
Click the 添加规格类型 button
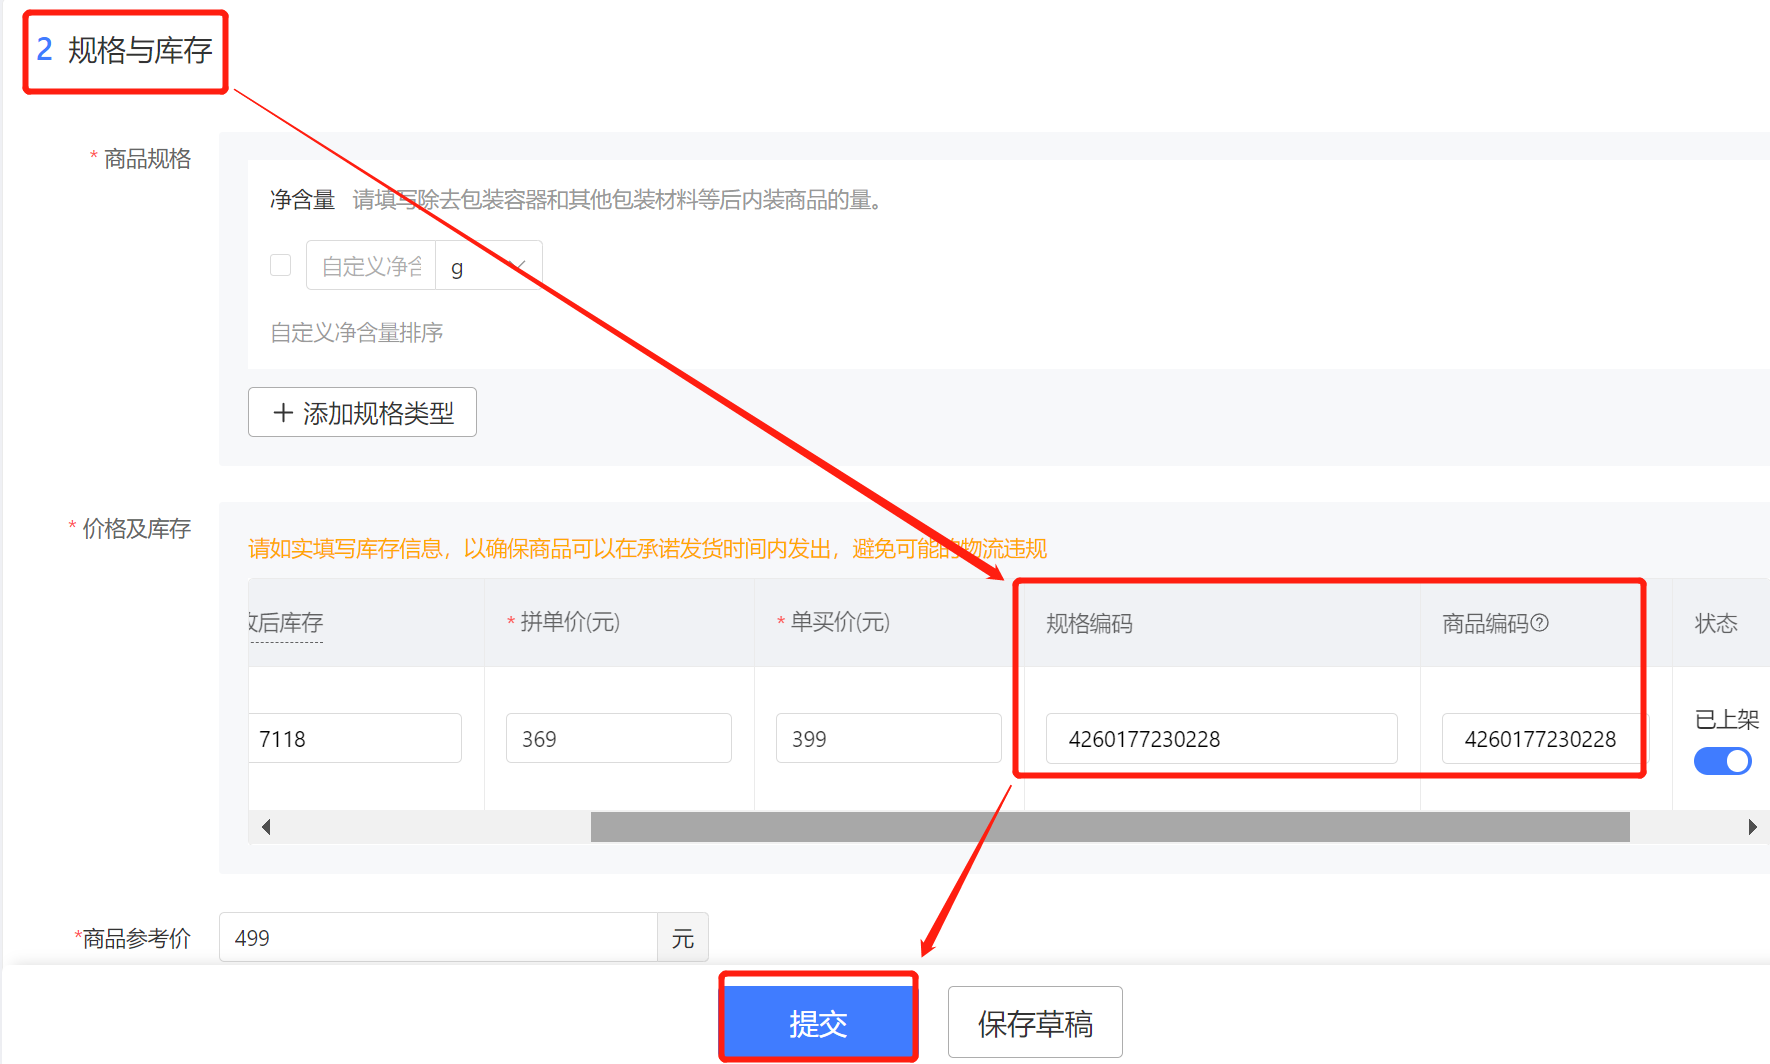pos(362,412)
